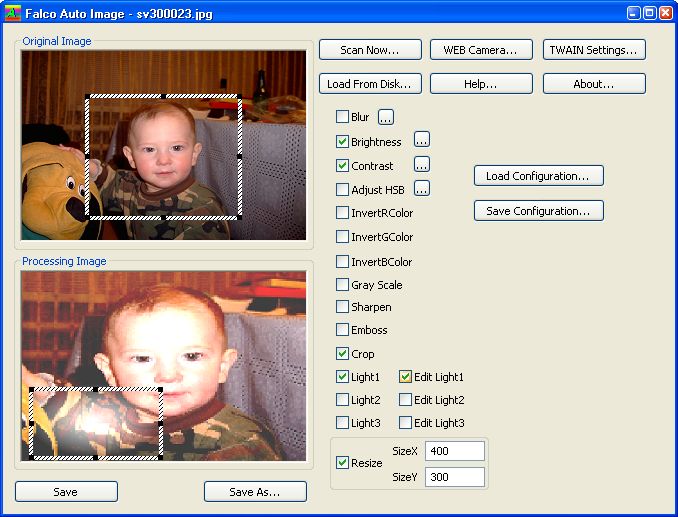The width and height of the screenshot is (678, 517).
Task: Click the SizeX input field
Action: pyautogui.click(x=455, y=451)
